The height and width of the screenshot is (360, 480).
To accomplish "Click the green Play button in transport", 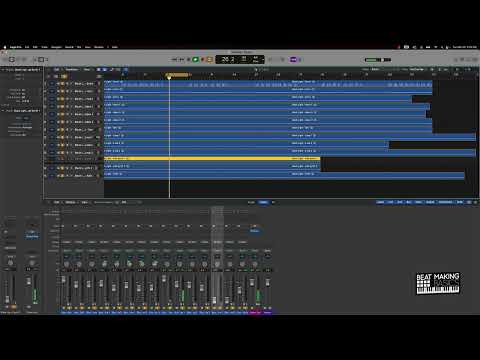I will [x=195, y=60].
